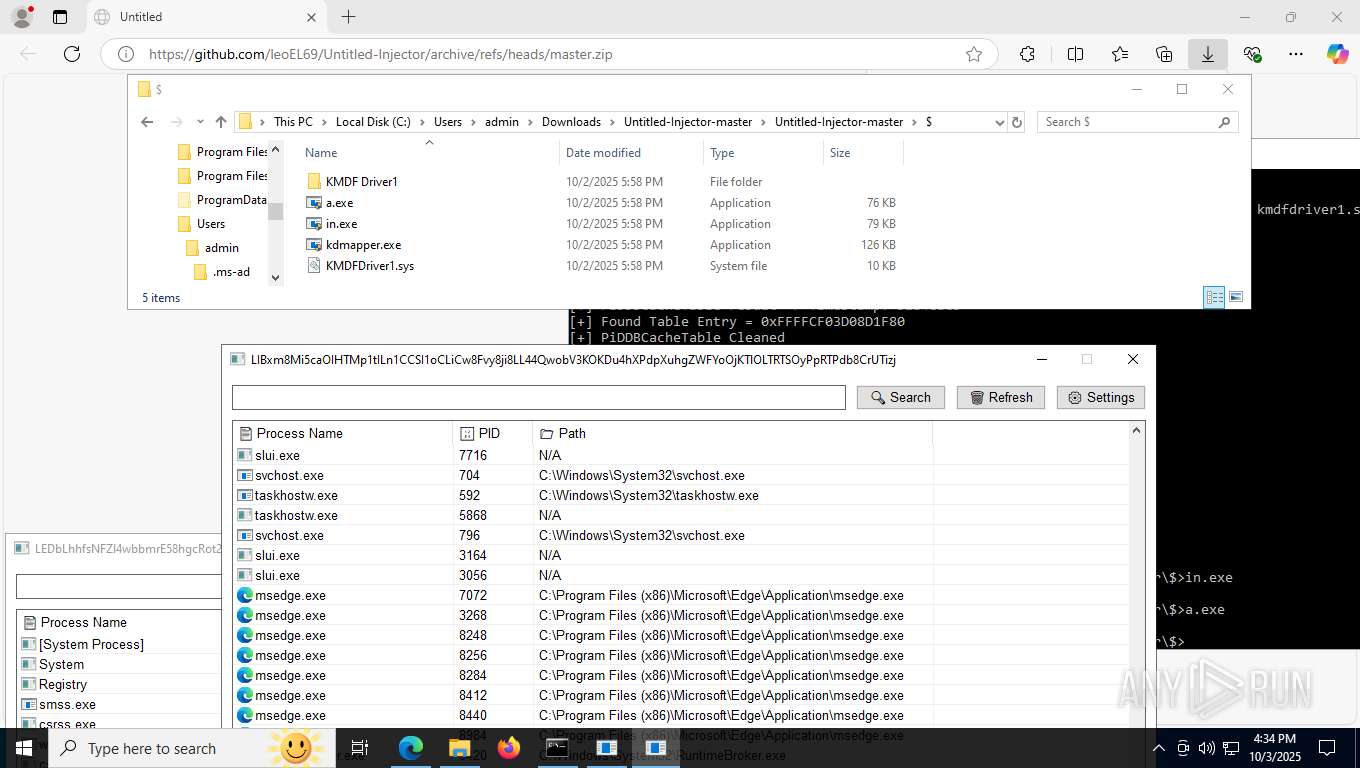
Task: Click the Search button in injector window
Action: pos(900,397)
